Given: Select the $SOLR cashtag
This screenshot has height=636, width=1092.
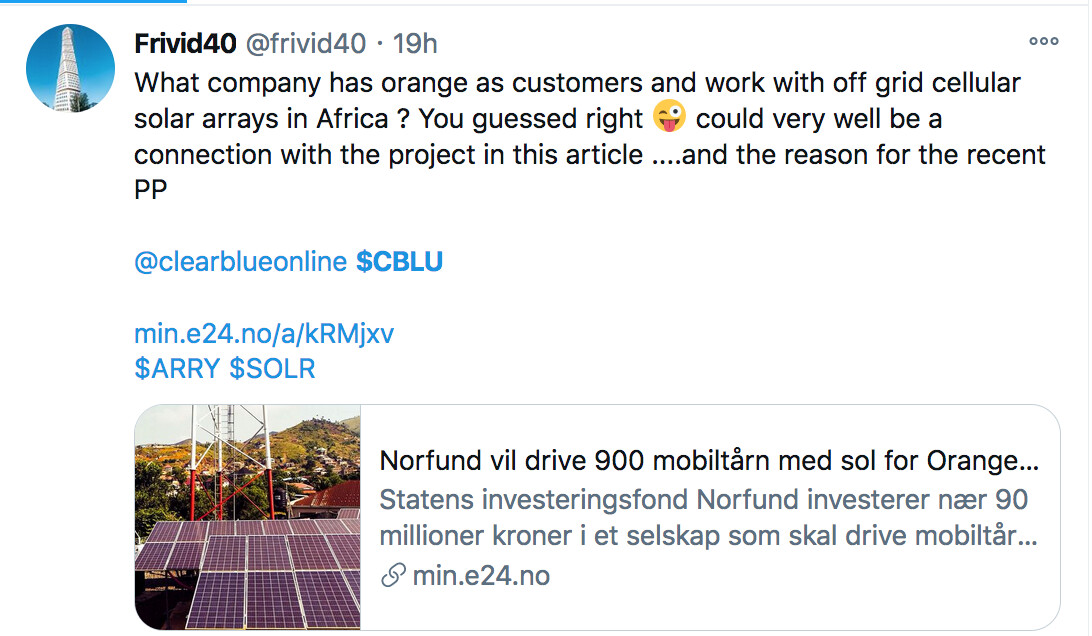Looking at the screenshot, I should click(x=272, y=369).
